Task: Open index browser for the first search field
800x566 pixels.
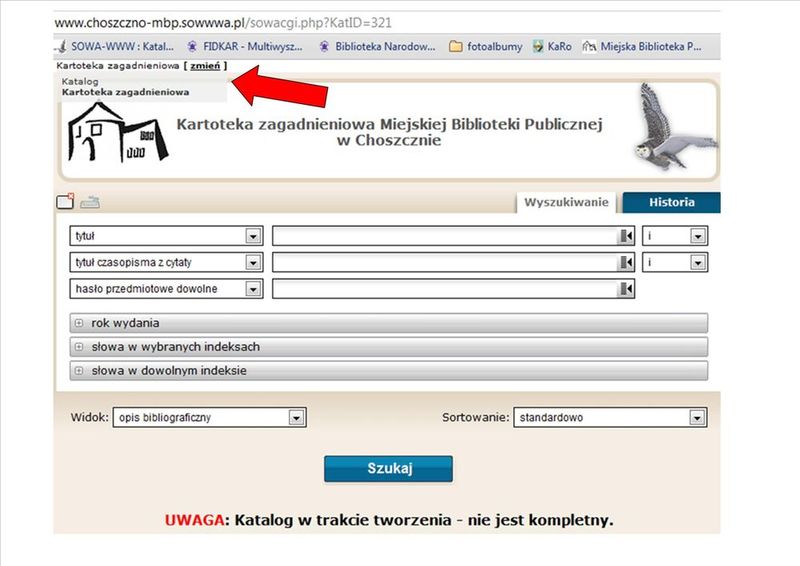Action: click(627, 236)
